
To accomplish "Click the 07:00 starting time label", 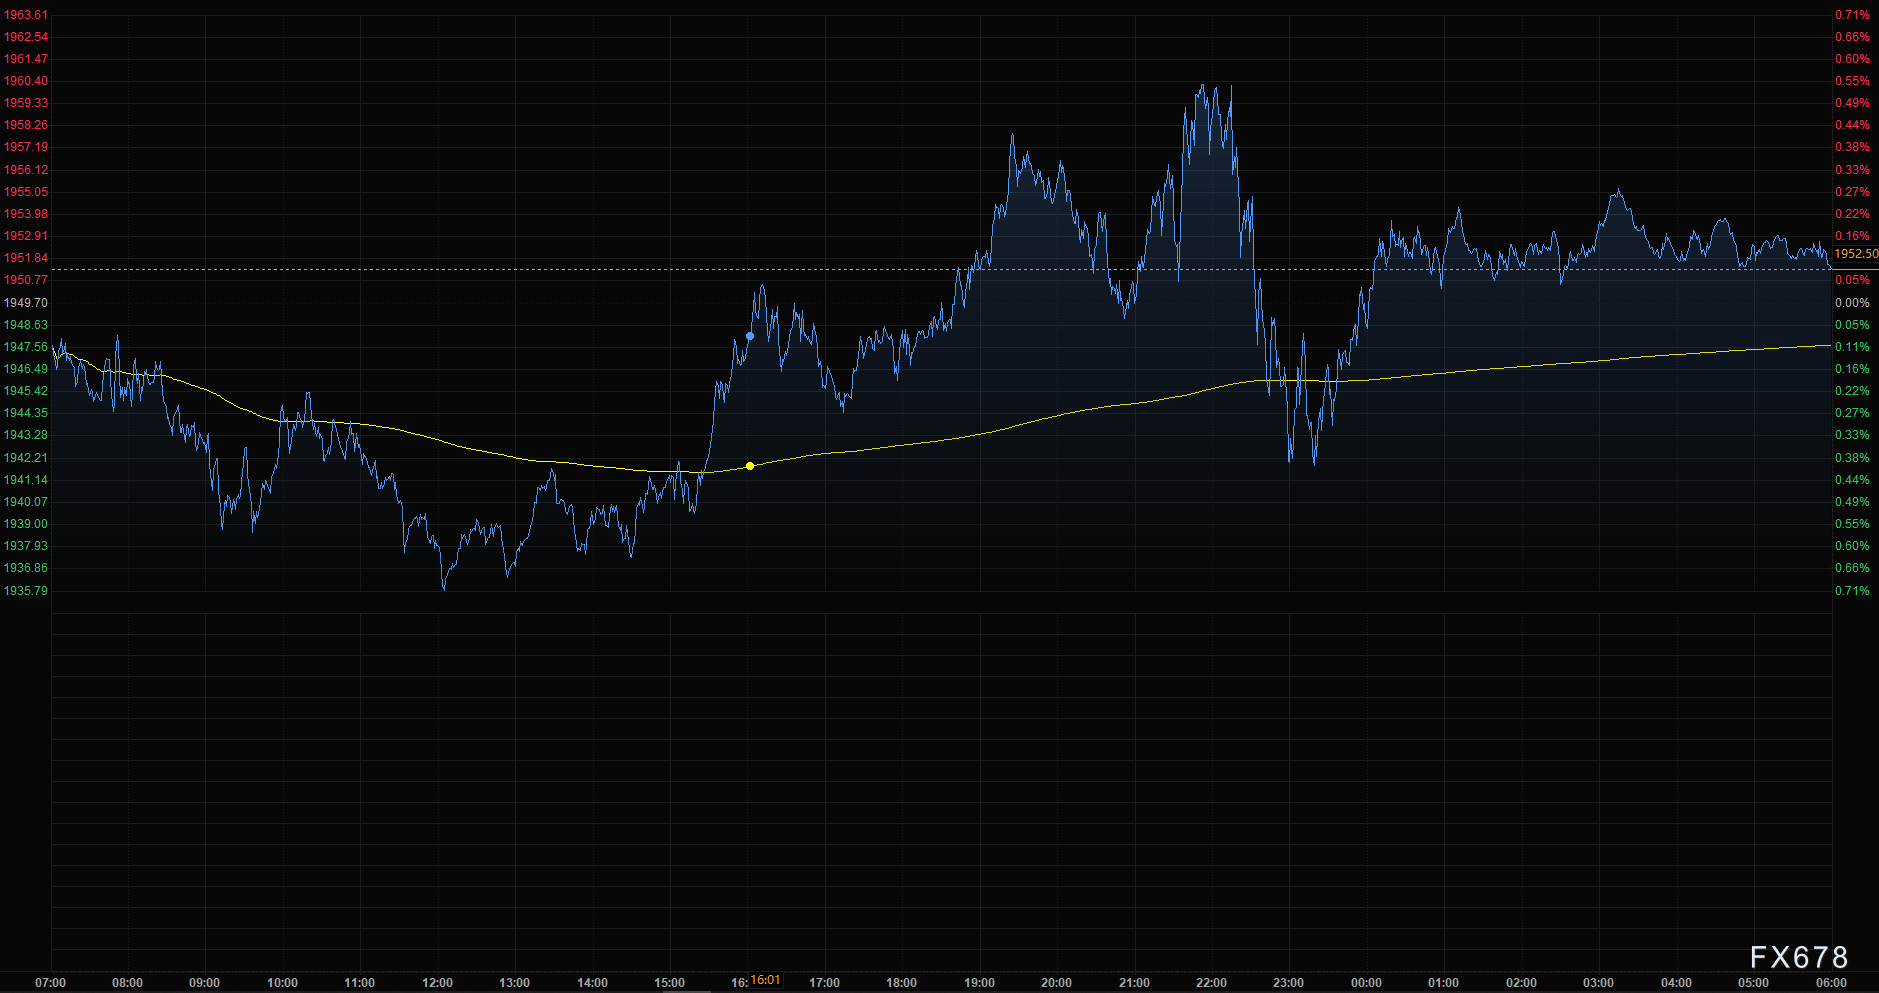I will [x=50, y=983].
